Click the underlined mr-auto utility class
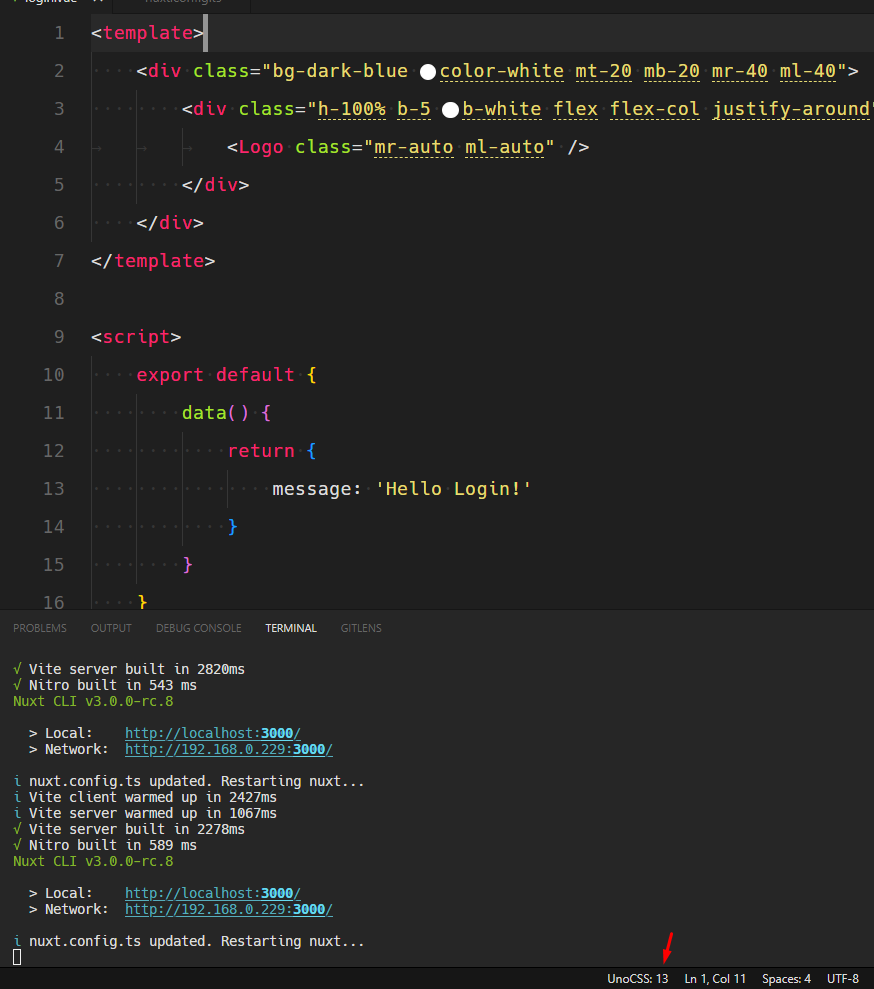 pyautogui.click(x=413, y=147)
